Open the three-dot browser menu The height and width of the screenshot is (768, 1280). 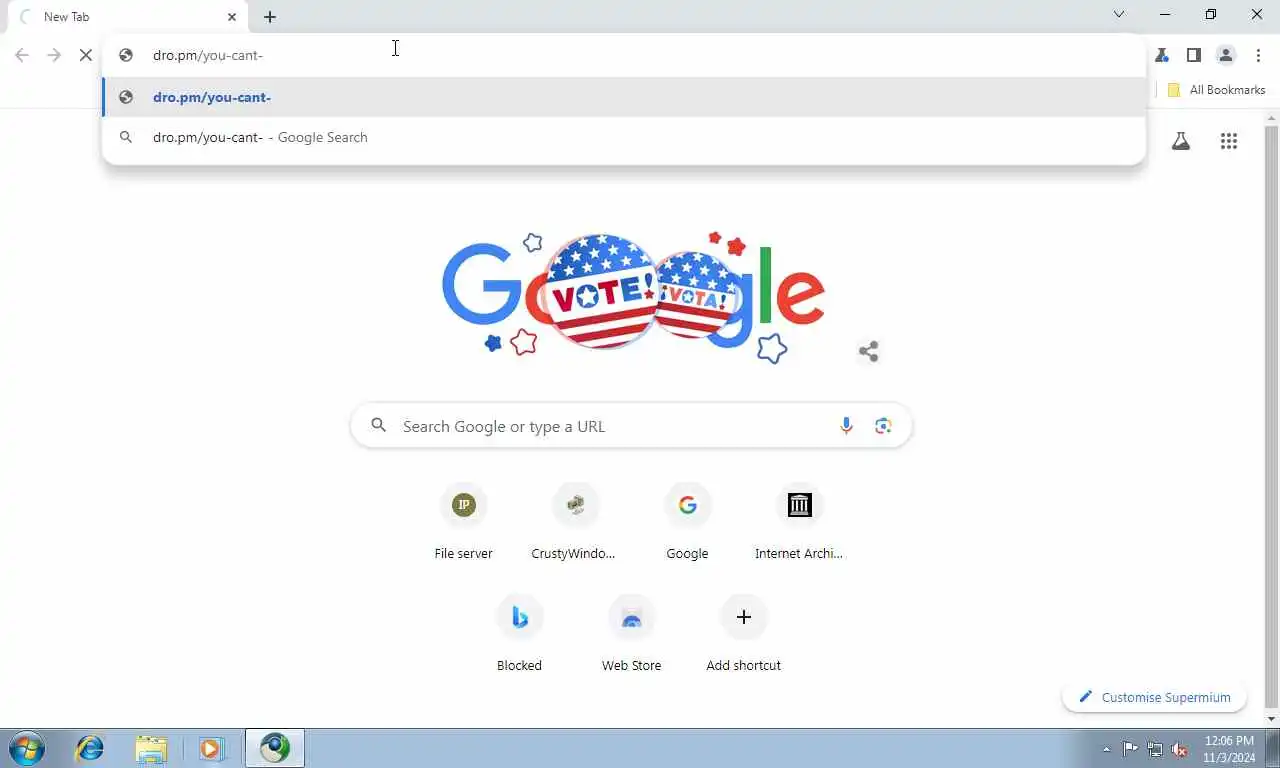(x=1258, y=55)
